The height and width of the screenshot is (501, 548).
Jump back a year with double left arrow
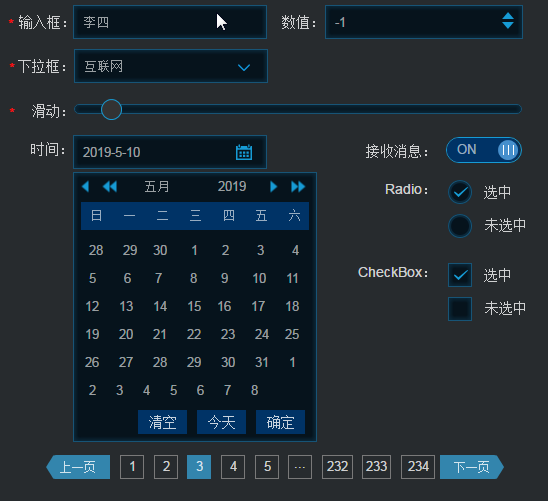pos(110,187)
